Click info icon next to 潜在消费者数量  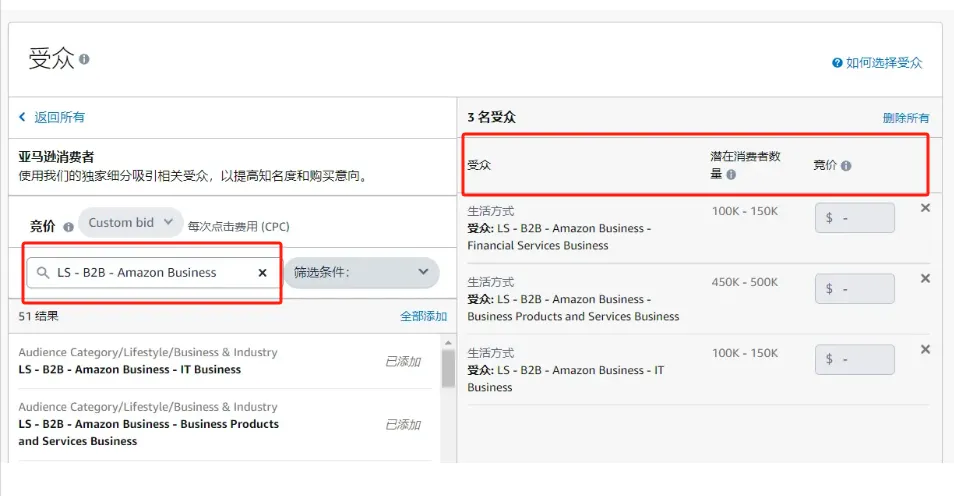(x=731, y=175)
